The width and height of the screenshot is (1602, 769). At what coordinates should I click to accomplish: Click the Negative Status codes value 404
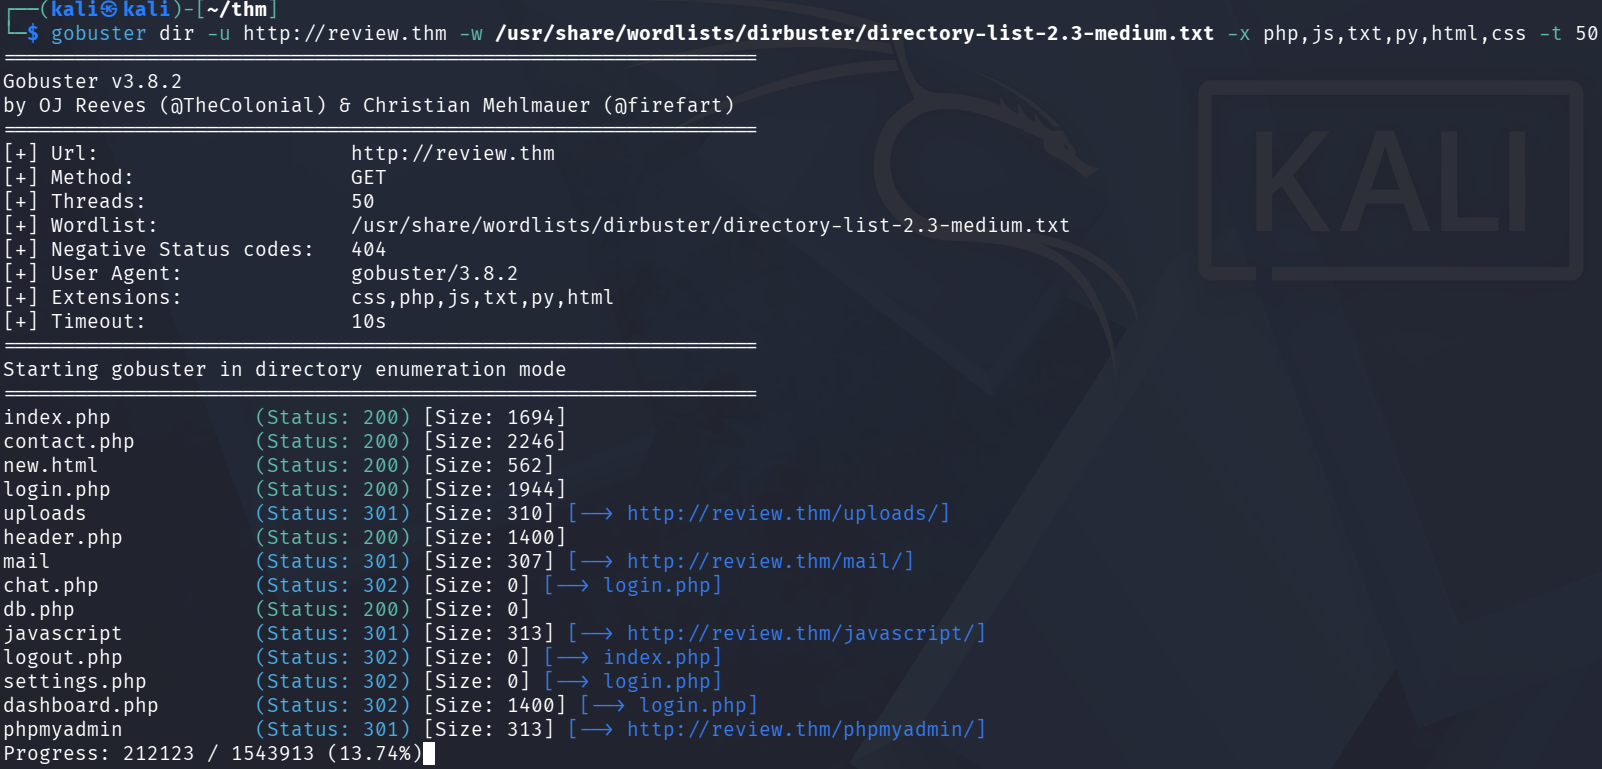point(369,249)
